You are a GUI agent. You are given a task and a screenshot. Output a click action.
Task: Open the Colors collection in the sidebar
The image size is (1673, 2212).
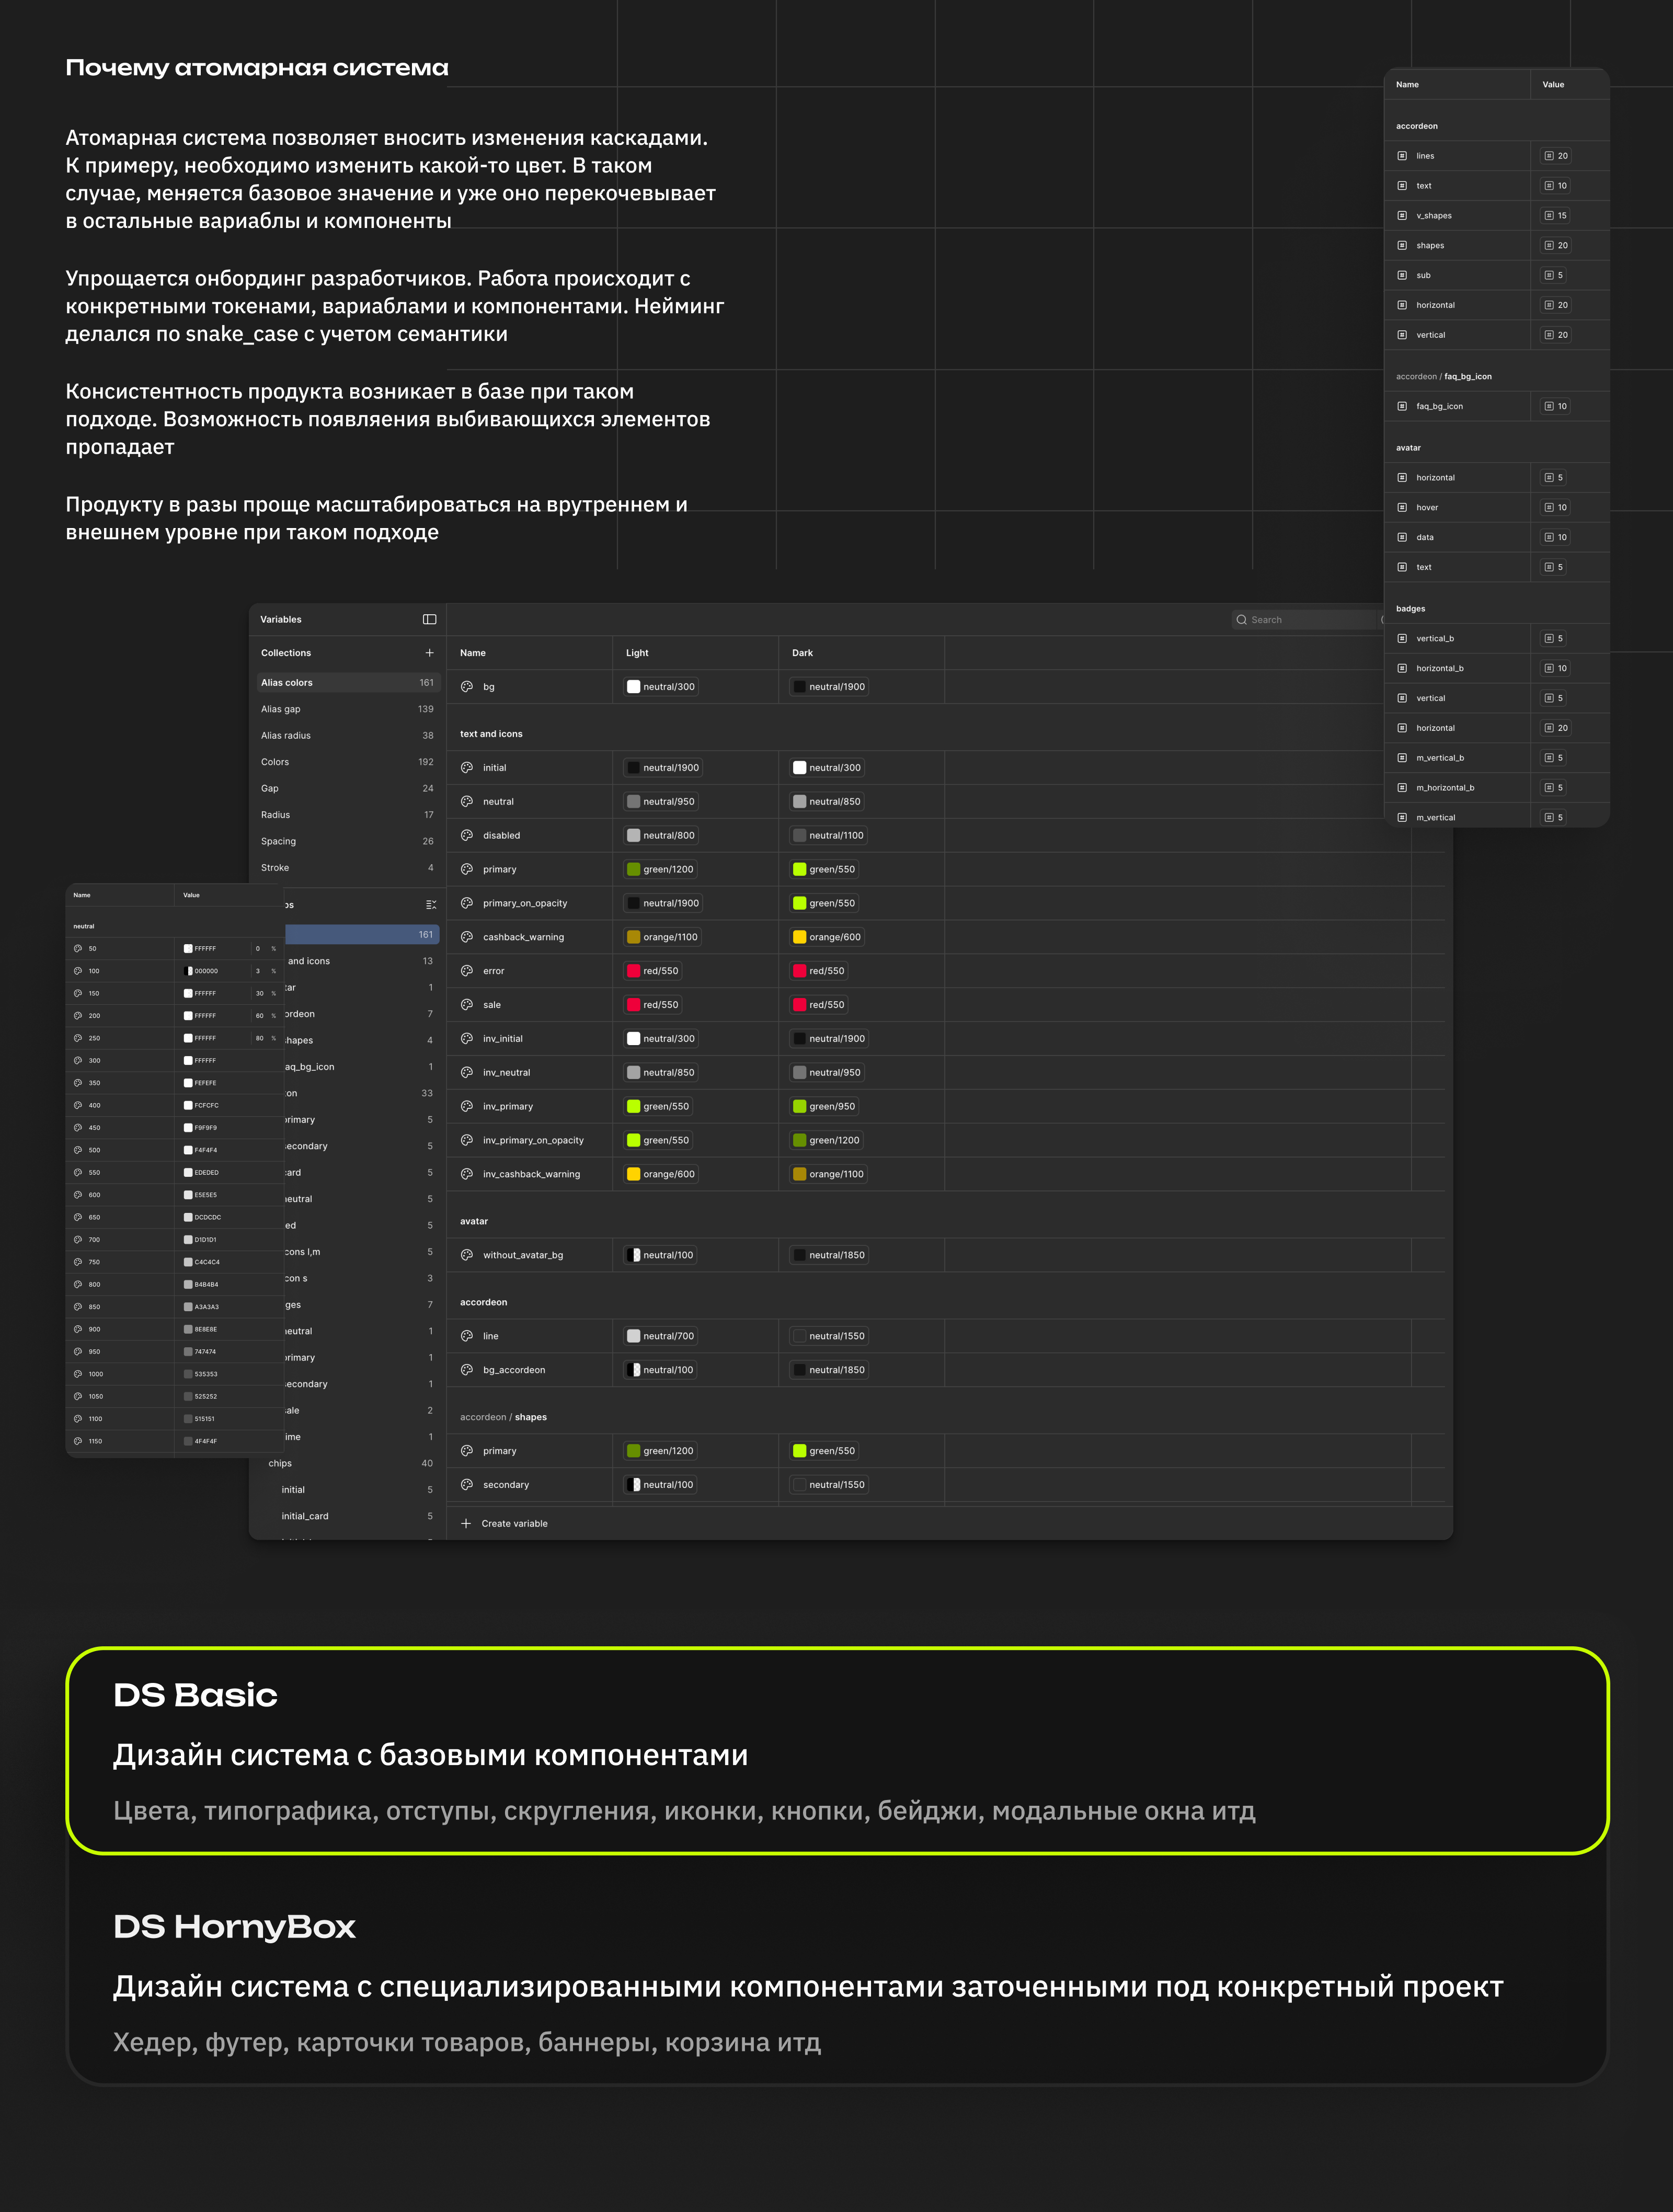pos(275,762)
